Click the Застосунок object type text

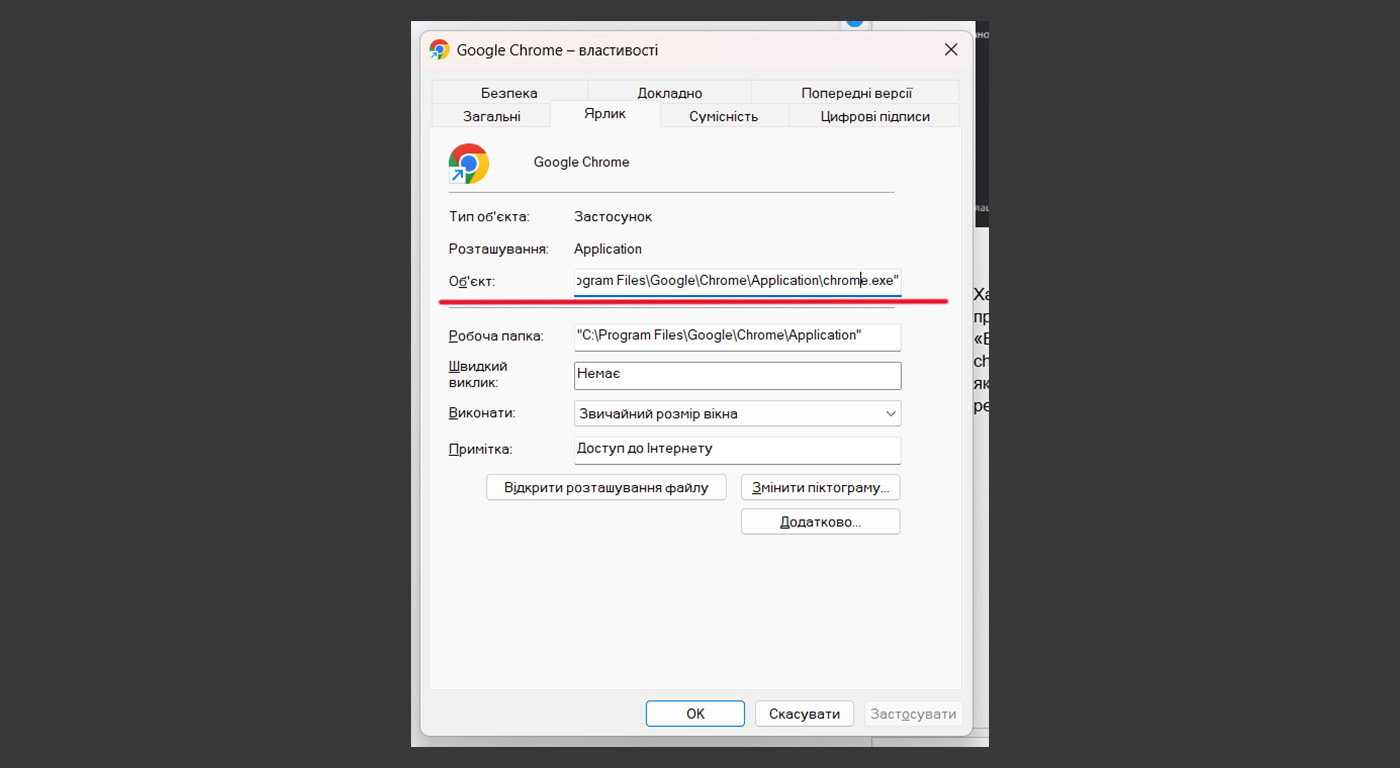613,217
